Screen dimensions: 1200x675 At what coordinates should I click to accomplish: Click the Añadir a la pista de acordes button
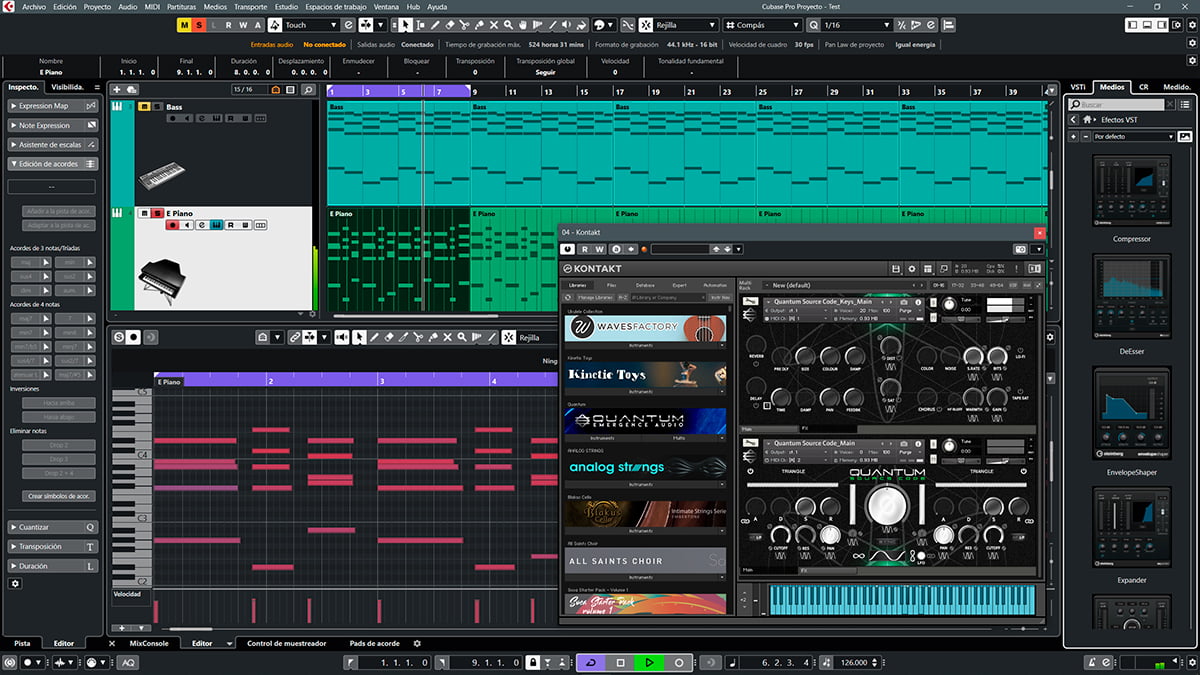click(58, 211)
